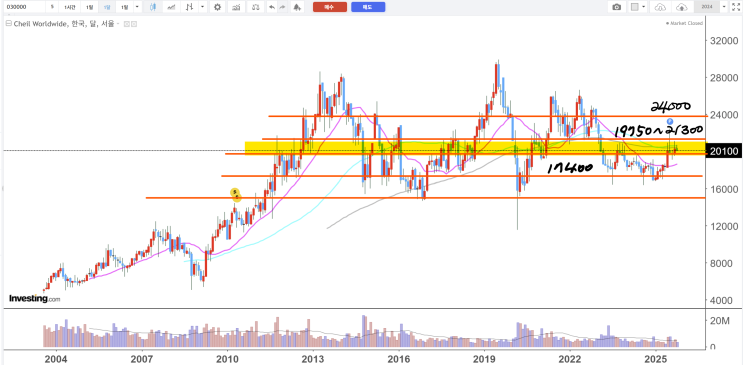Collapse the Cheil Worldwide legend box

coord(9,24)
